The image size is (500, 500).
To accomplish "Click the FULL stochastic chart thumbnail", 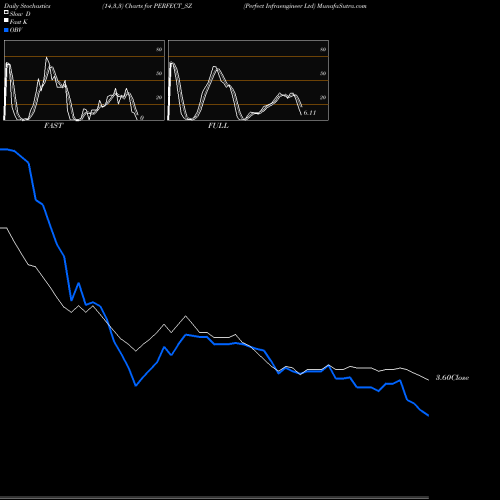I will tap(248, 80).
